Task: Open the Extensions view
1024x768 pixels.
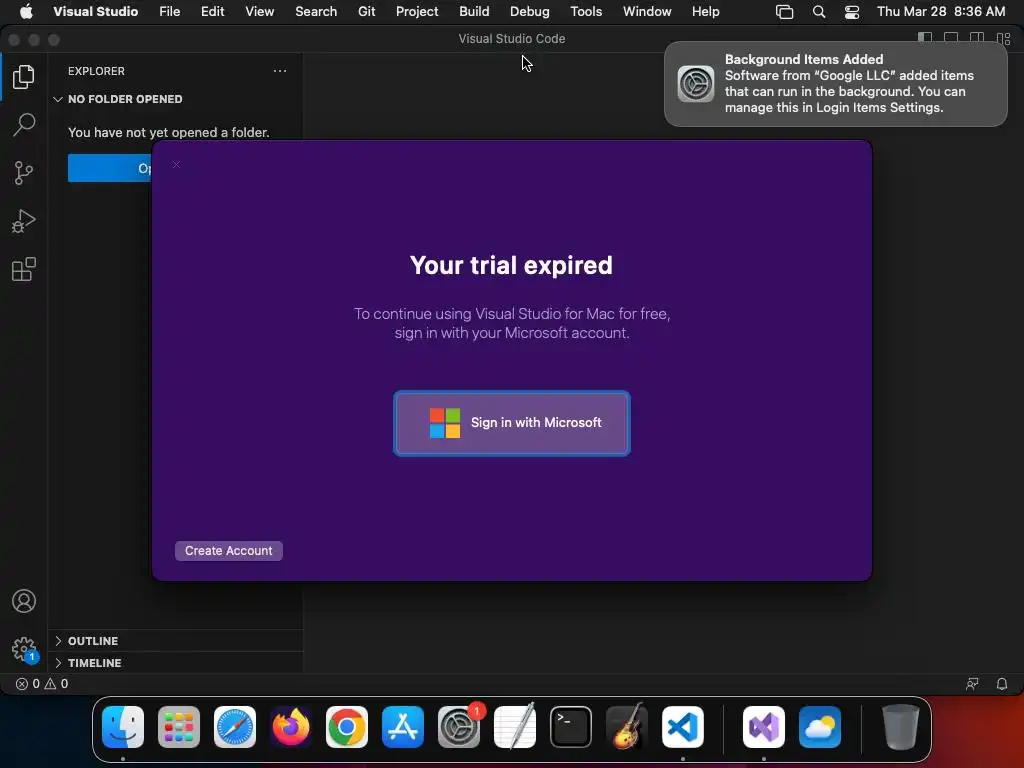Action: point(24,269)
